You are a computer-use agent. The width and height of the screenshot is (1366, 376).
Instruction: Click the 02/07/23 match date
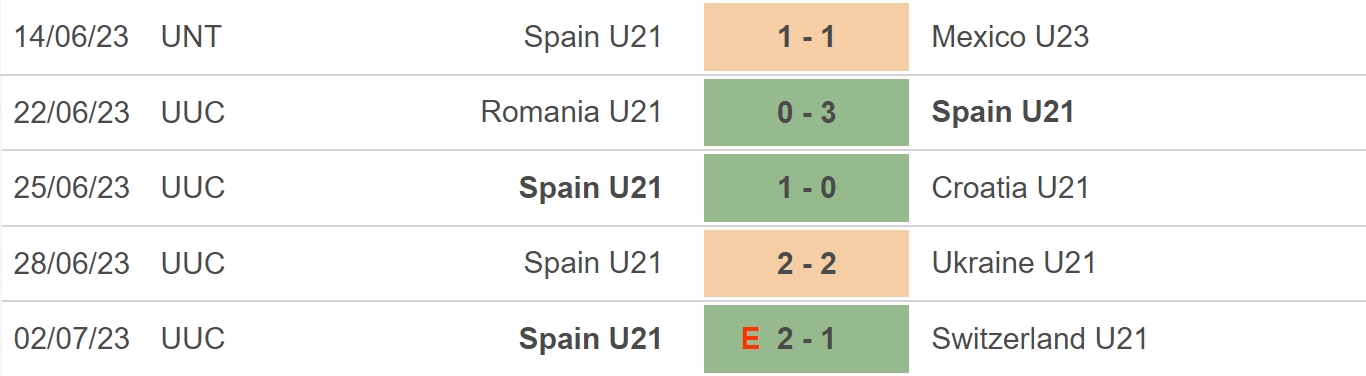(72, 339)
